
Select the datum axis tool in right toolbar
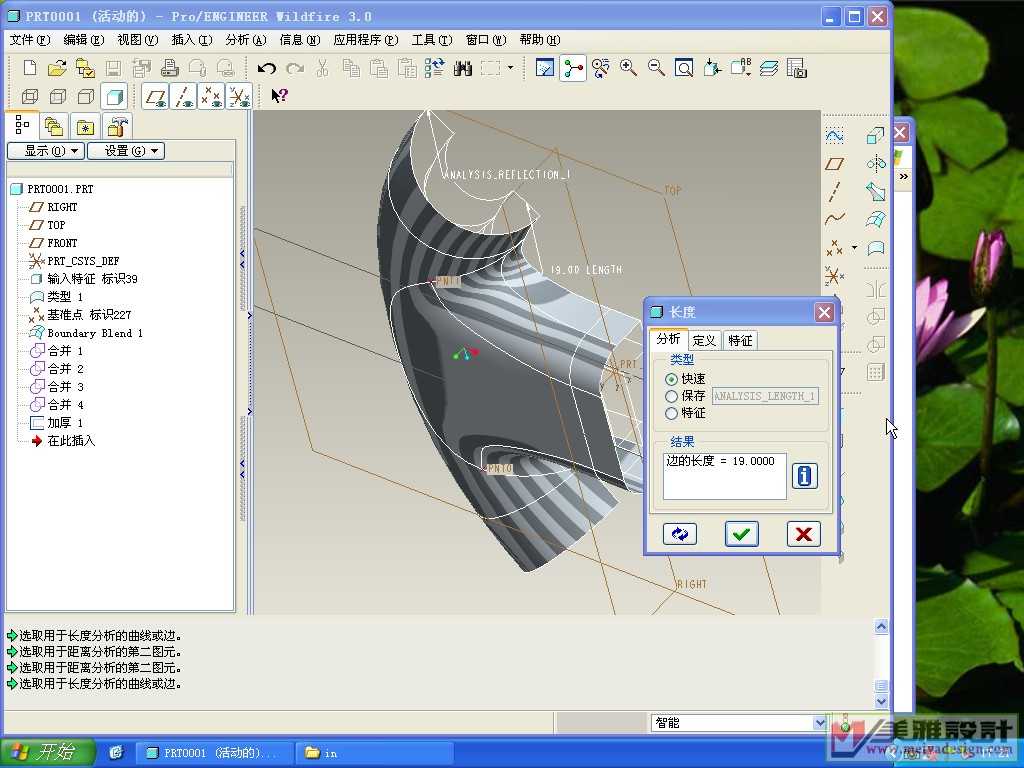(835, 191)
